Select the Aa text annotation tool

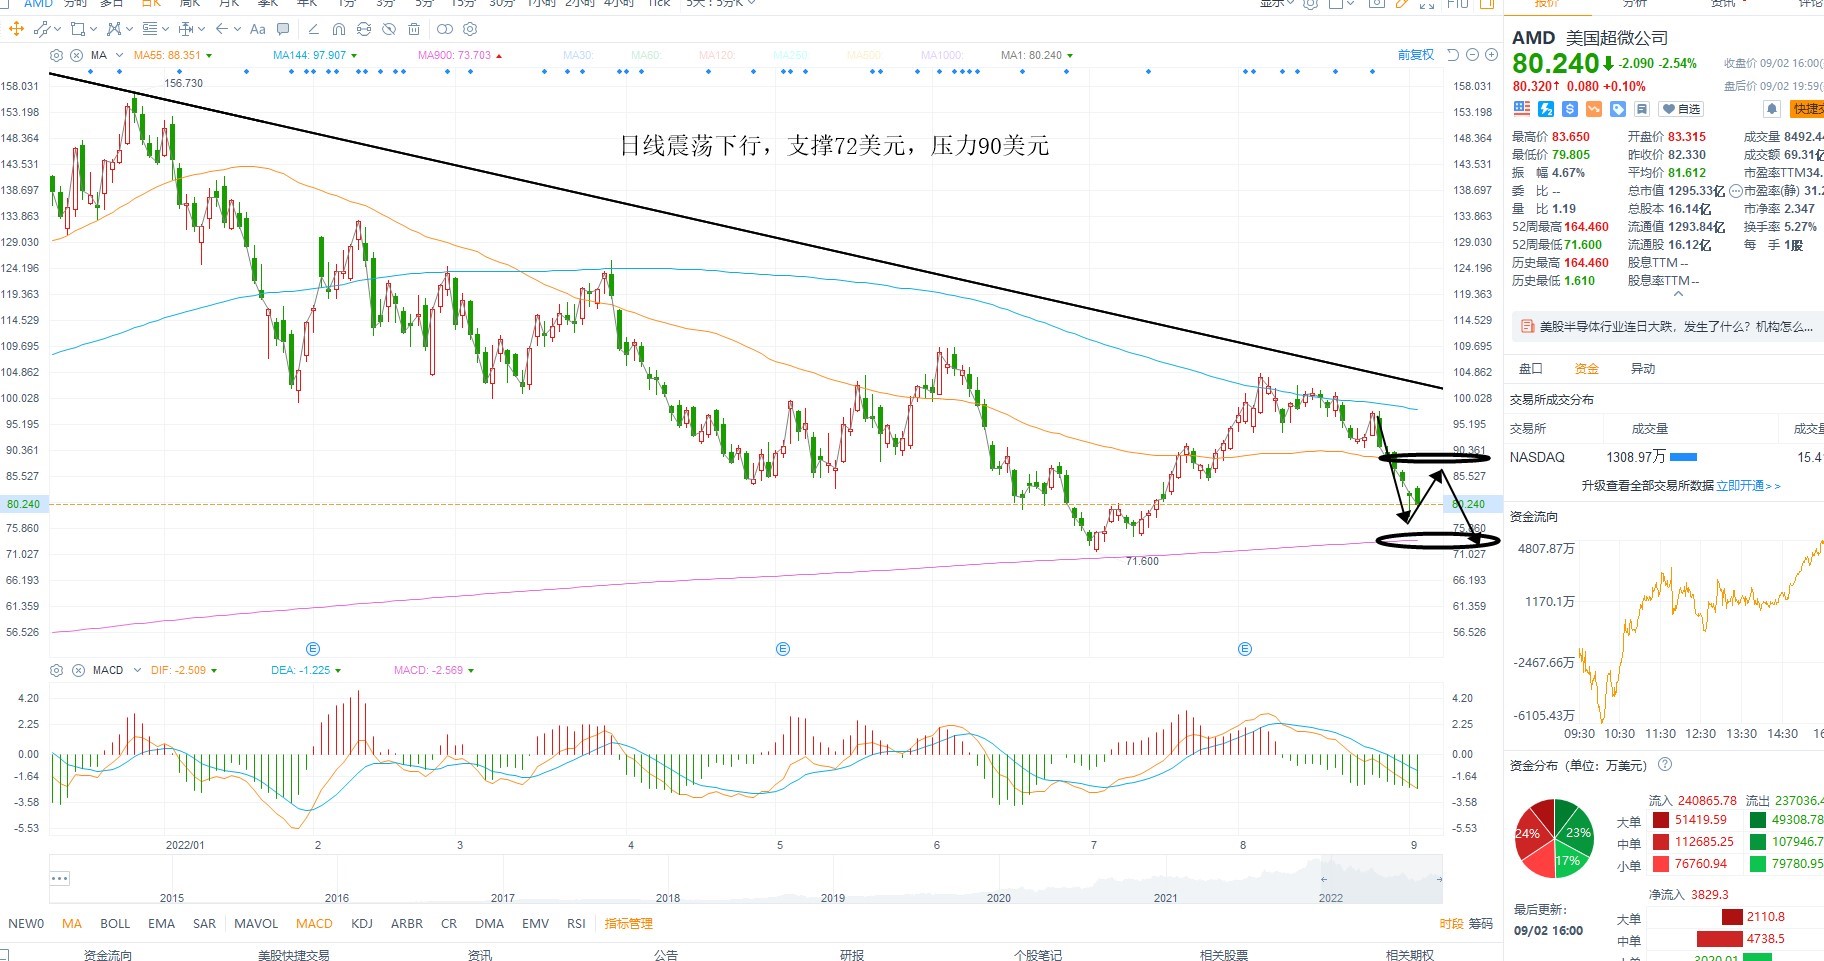click(x=258, y=29)
